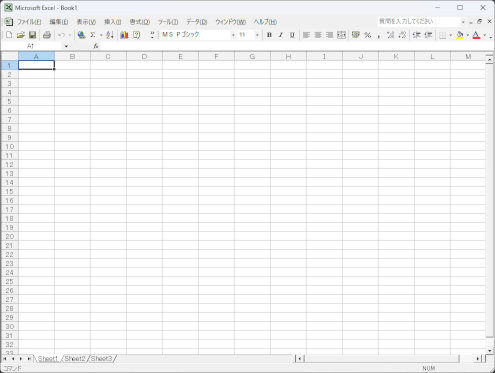Apply AutoSum with sigma icon
The image size is (495, 373).
93,35
